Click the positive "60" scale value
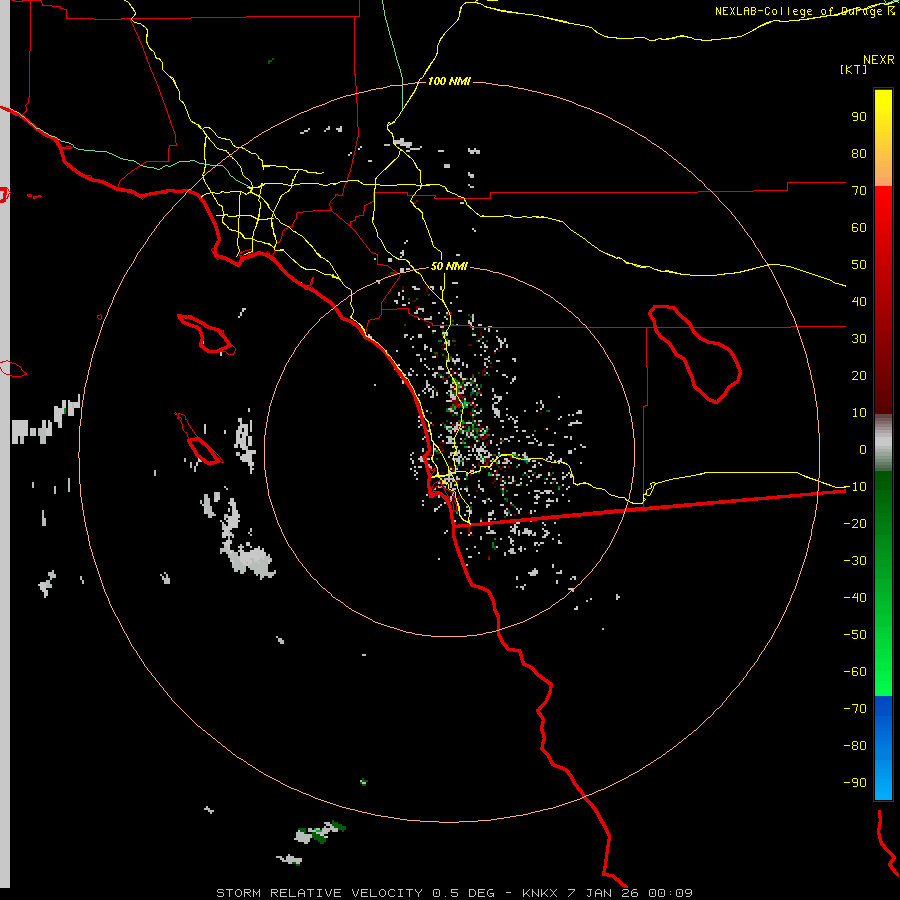The height and width of the screenshot is (900, 900). point(859,227)
